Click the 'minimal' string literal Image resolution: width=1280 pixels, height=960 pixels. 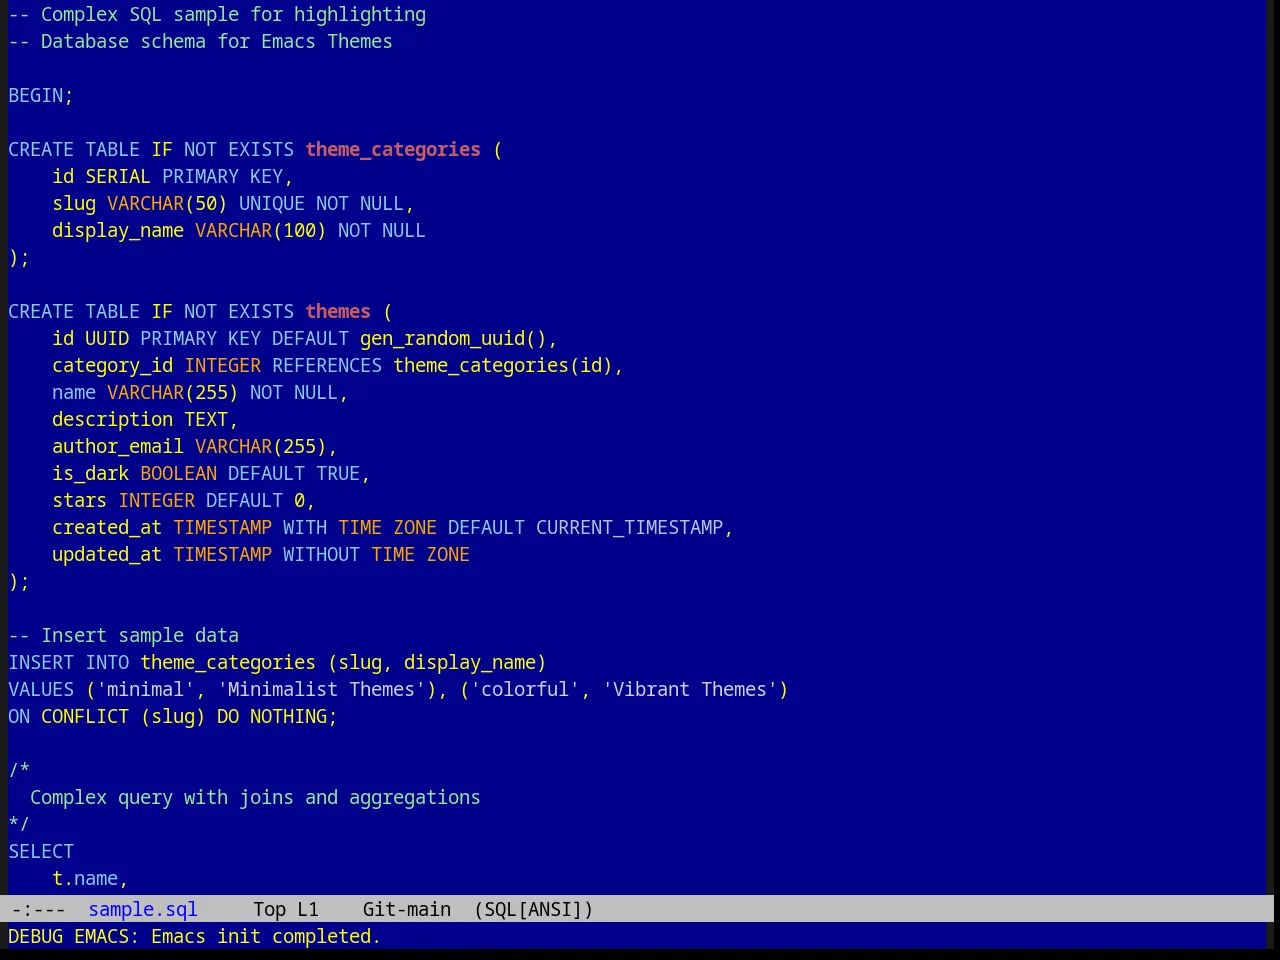pyautogui.click(x=146, y=689)
